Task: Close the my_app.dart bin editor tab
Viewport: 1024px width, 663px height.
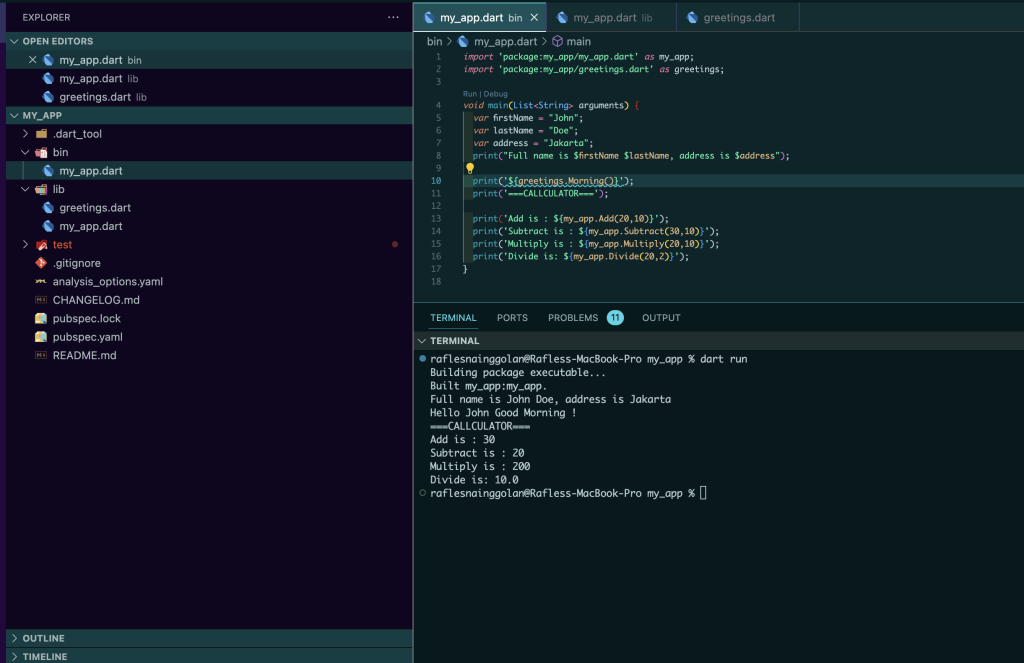Action: 534,18
